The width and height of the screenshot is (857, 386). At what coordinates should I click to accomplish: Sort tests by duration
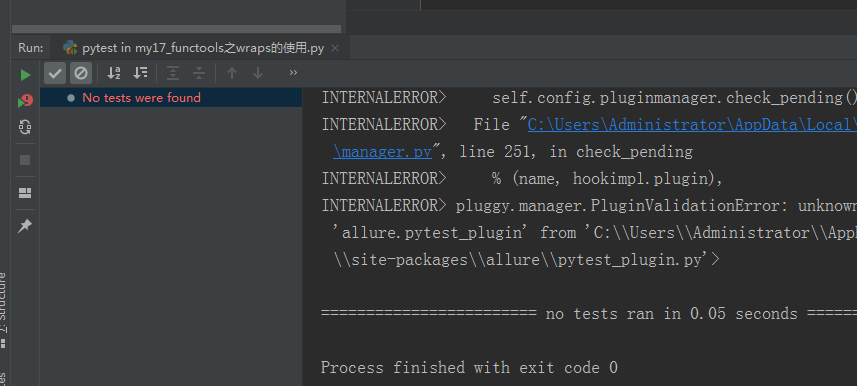[140, 73]
